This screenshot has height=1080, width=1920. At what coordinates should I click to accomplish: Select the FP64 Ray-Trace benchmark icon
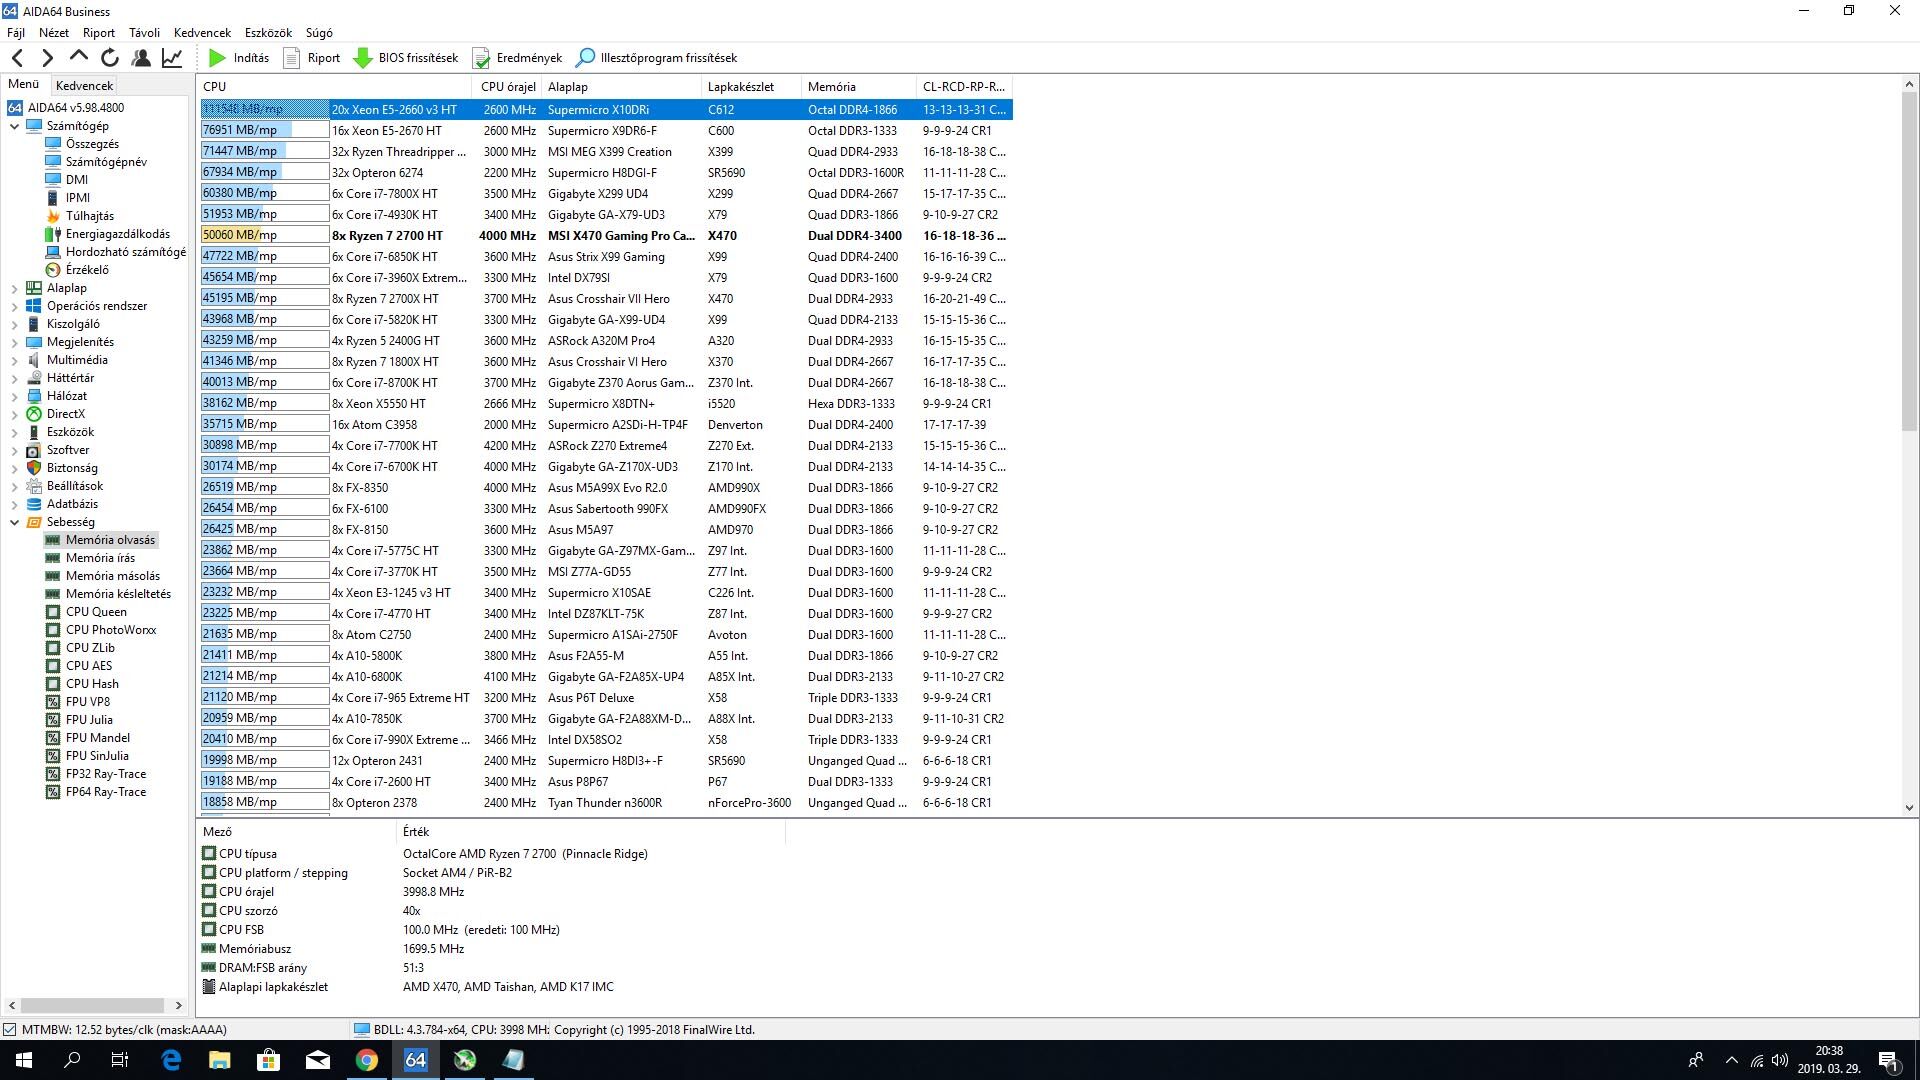pyautogui.click(x=53, y=792)
